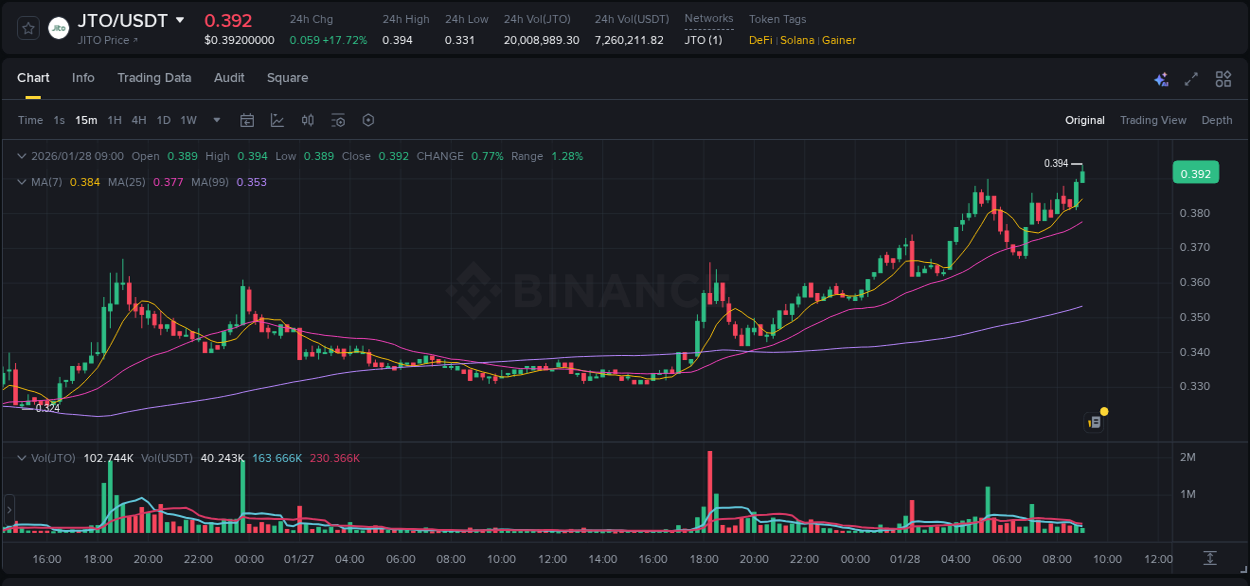Collapse the OHLC info panel with its chevron
Viewport: 1250px width, 586px height.
point(22,156)
